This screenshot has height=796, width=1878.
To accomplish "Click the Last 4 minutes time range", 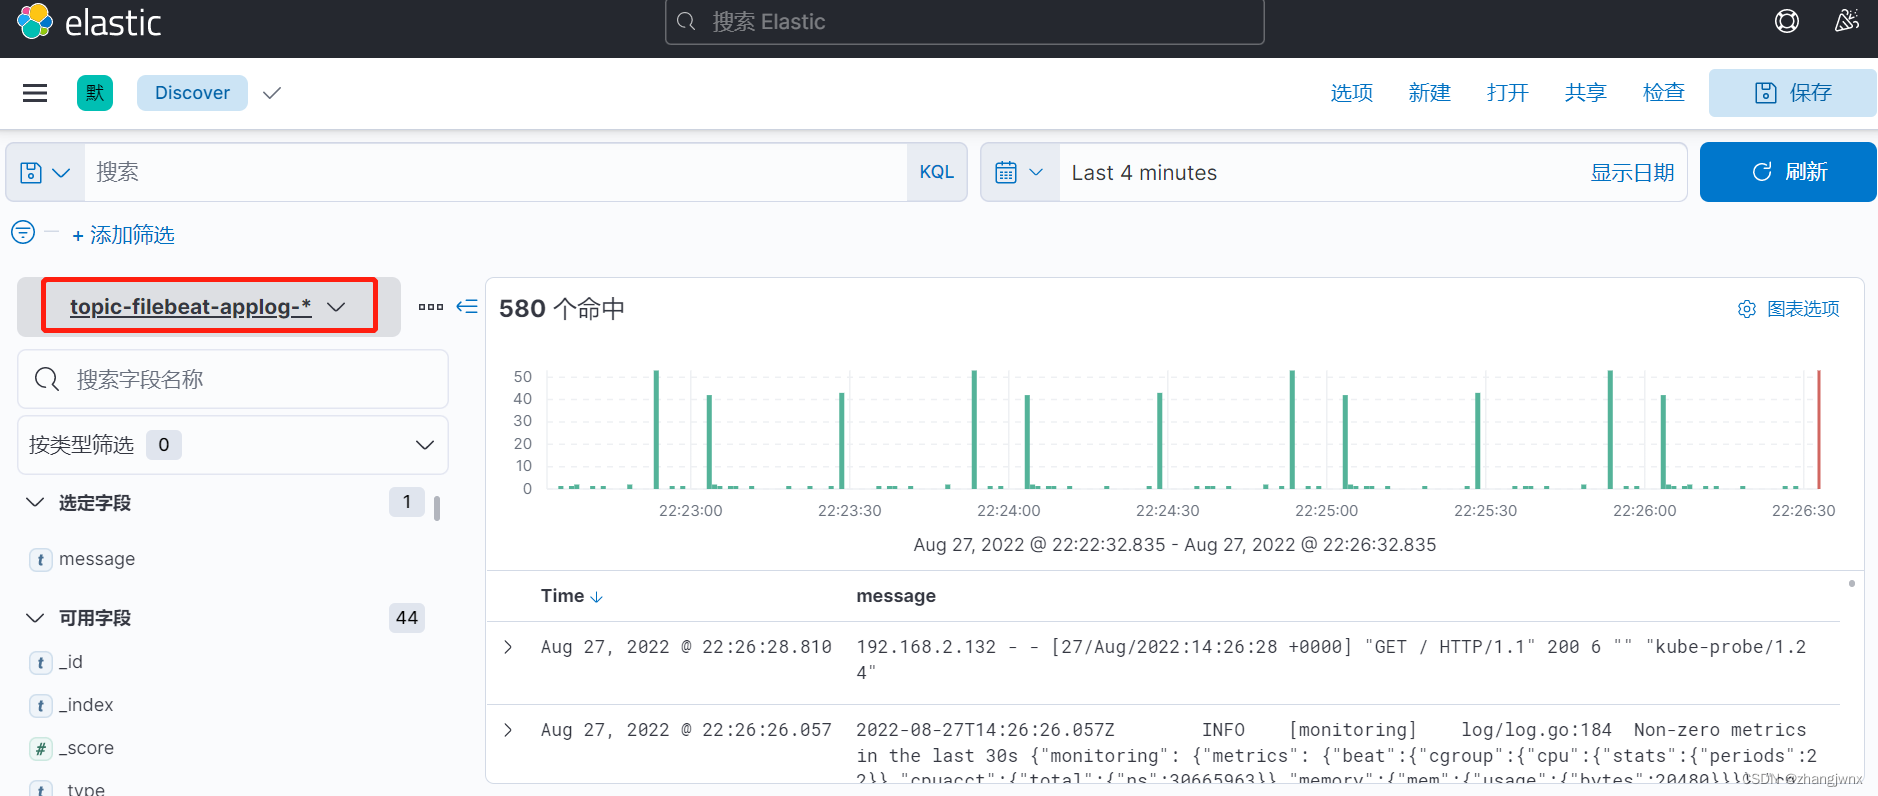I will pyautogui.click(x=1144, y=173).
